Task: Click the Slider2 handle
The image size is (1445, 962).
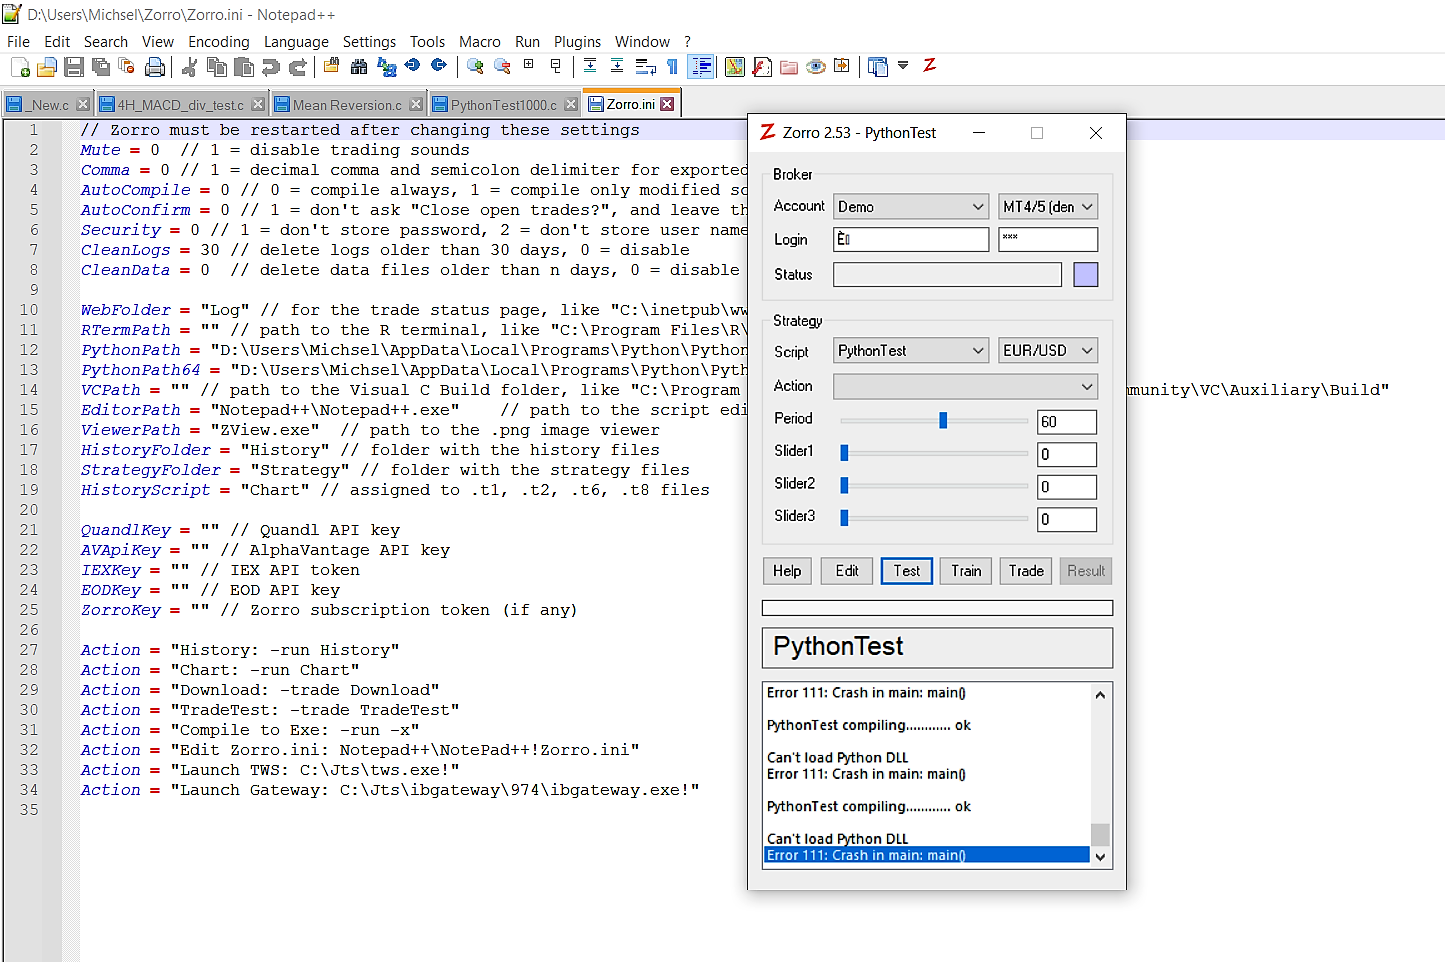Action: pos(844,486)
